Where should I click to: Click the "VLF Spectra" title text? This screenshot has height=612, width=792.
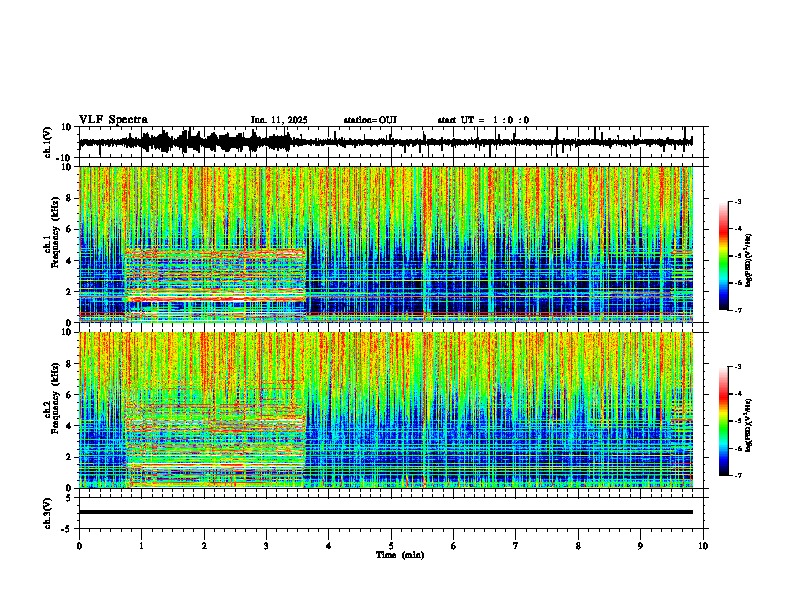(113, 120)
